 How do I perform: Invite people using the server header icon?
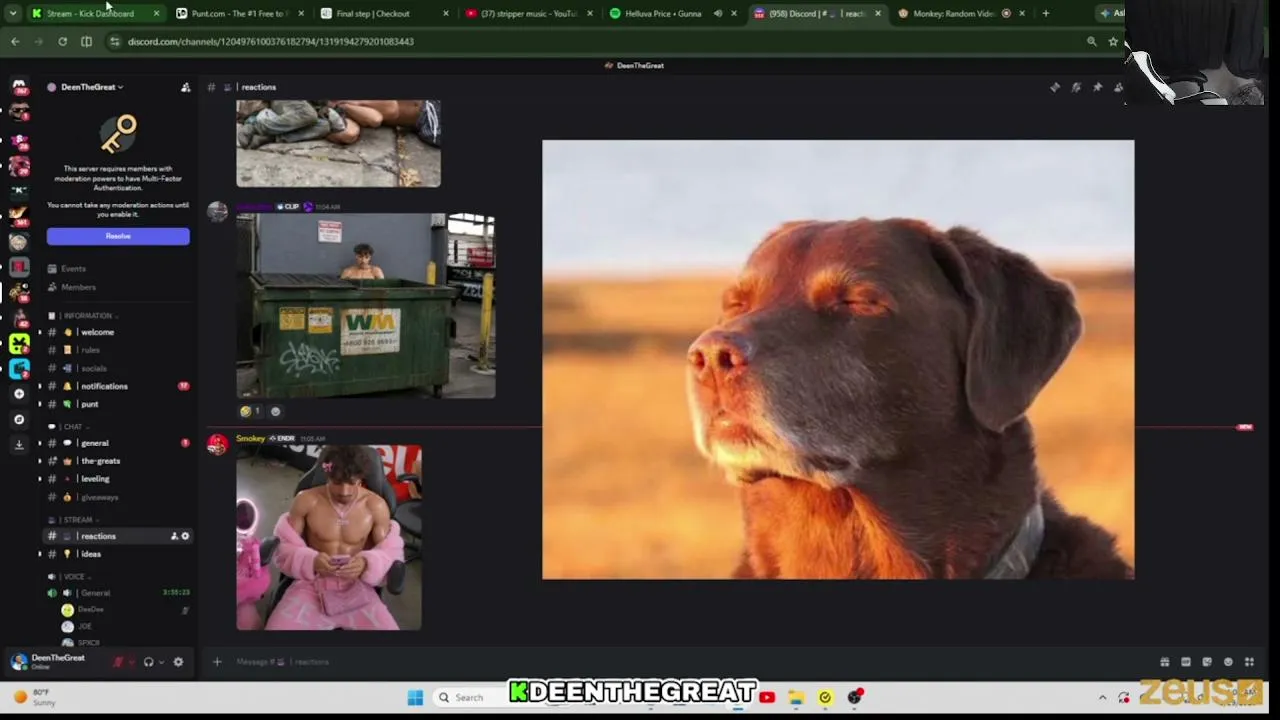[x=185, y=87]
